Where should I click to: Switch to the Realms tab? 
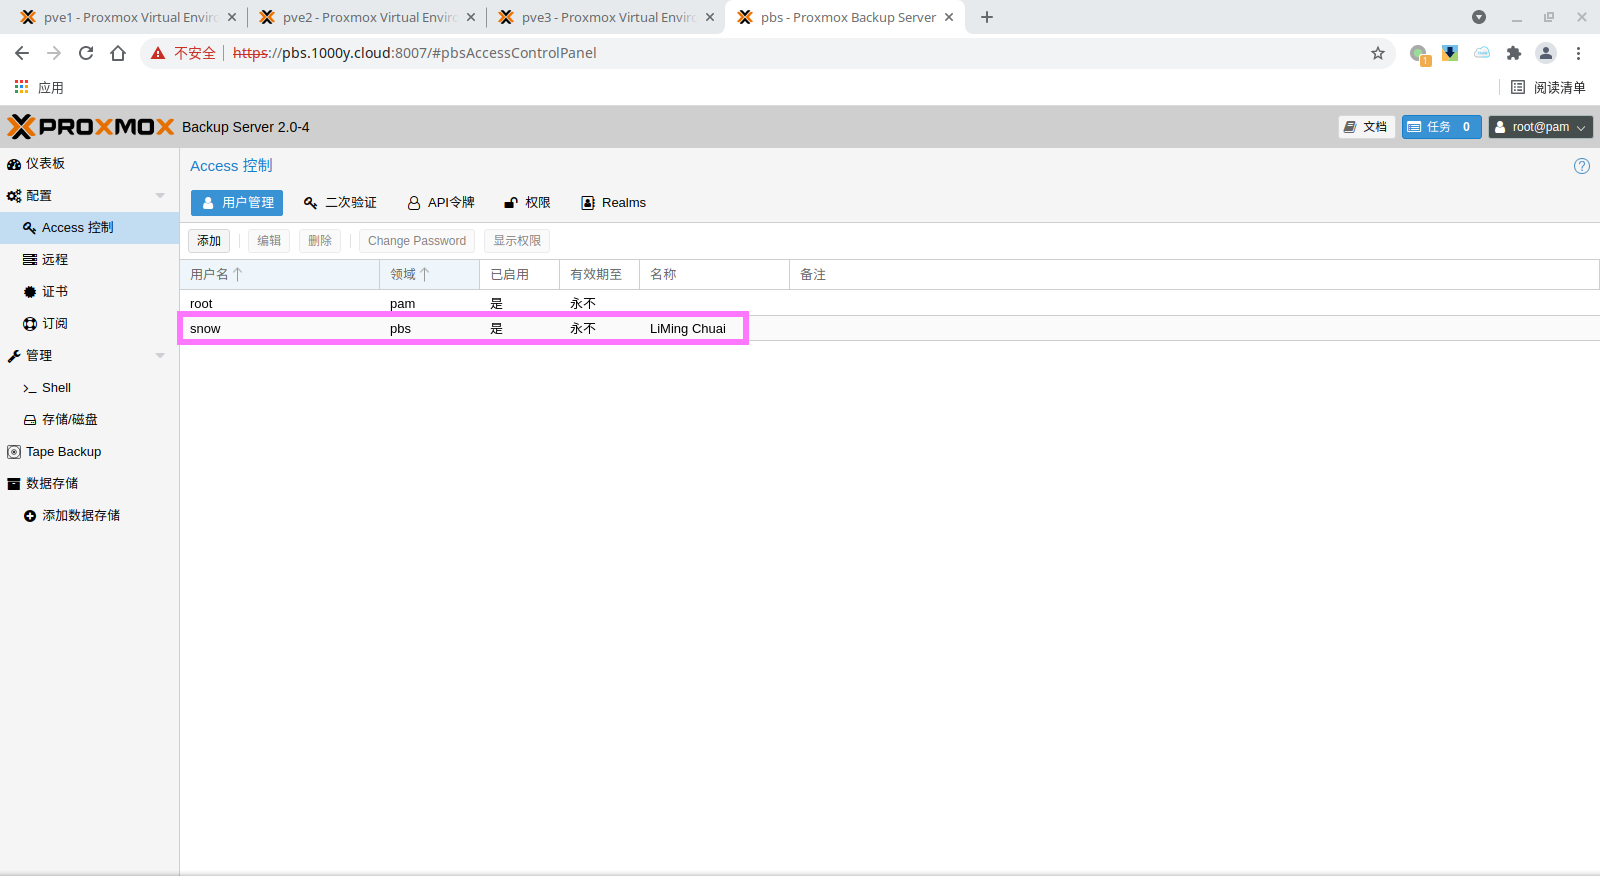click(614, 203)
